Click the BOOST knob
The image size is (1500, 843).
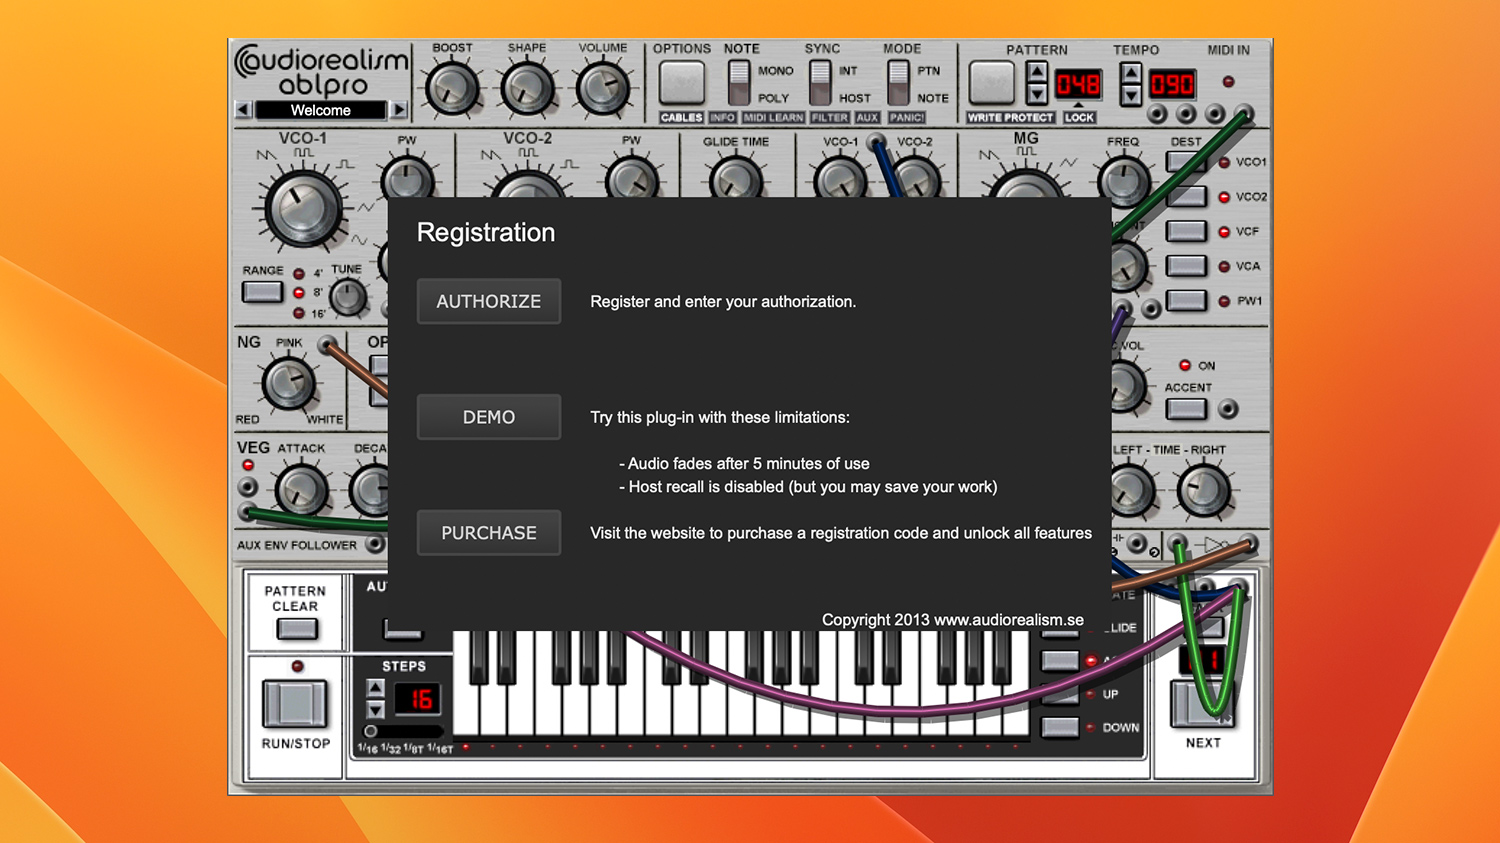452,88
